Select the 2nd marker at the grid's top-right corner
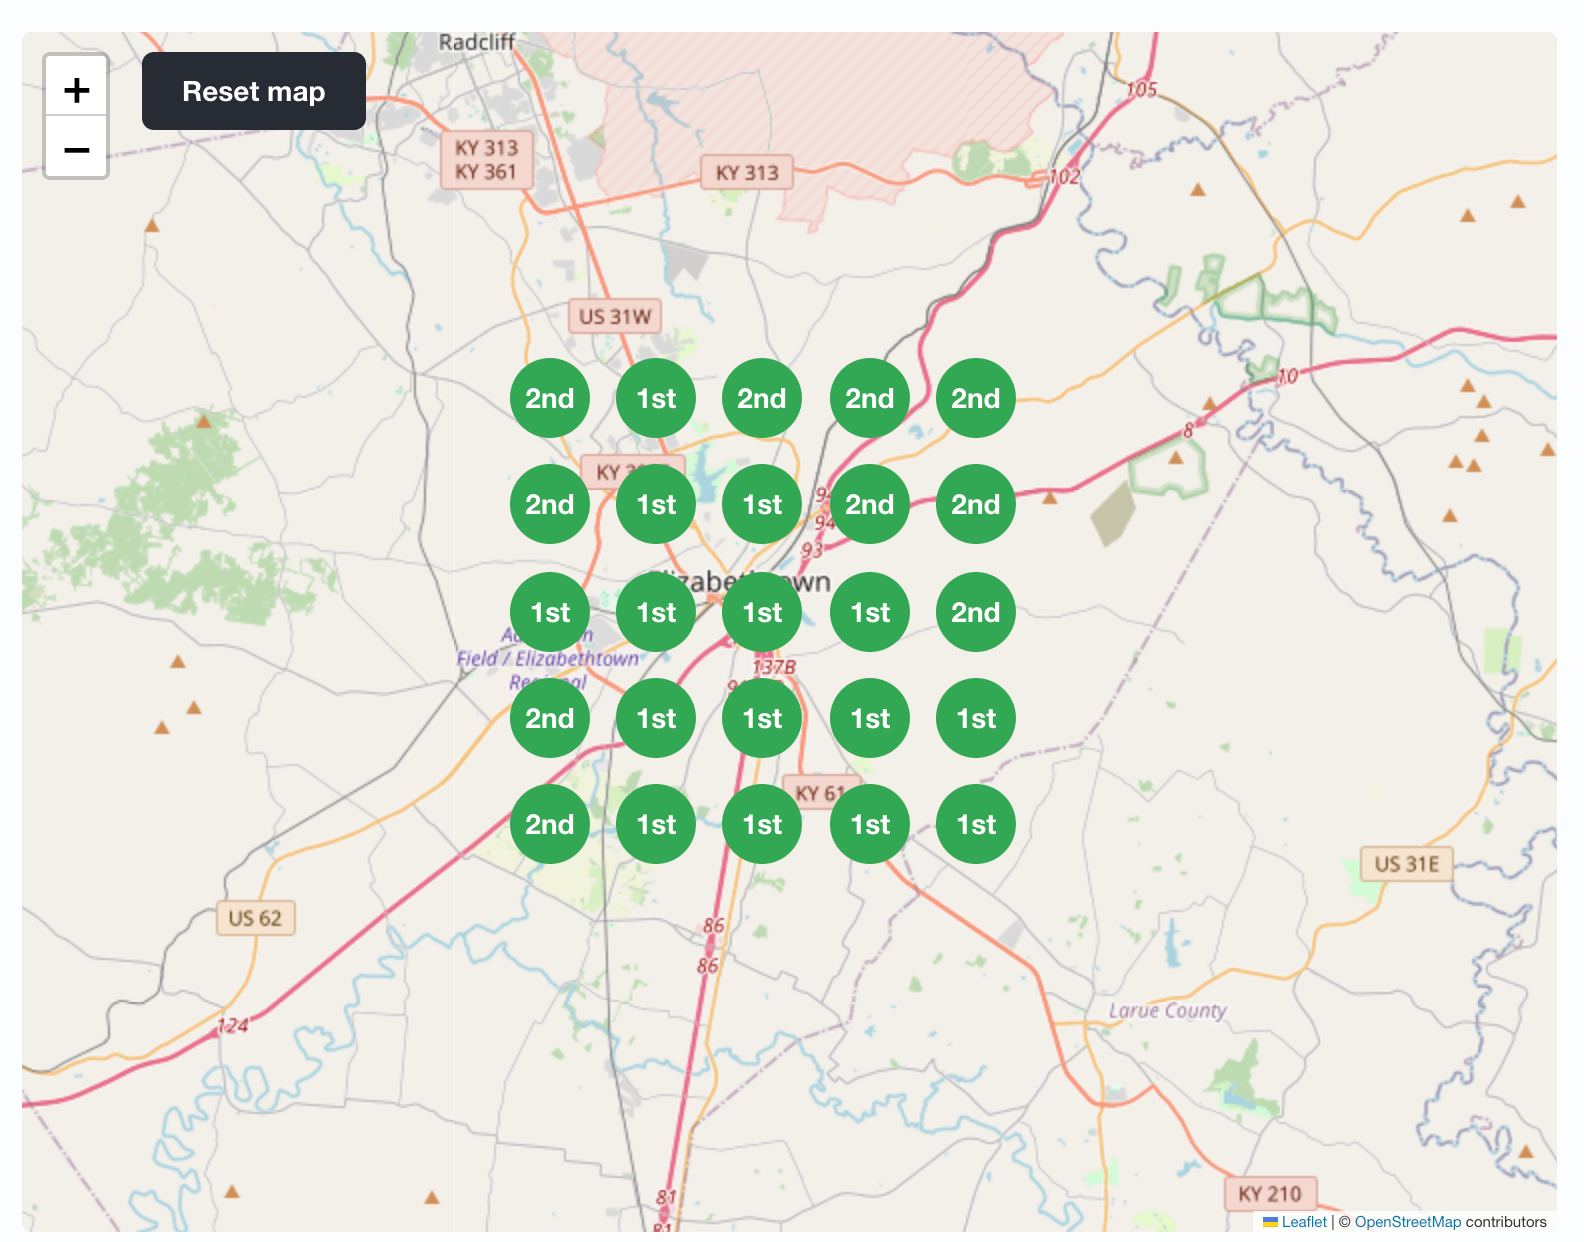The width and height of the screenshot is (1584, 1242). (x=976, y=398)
